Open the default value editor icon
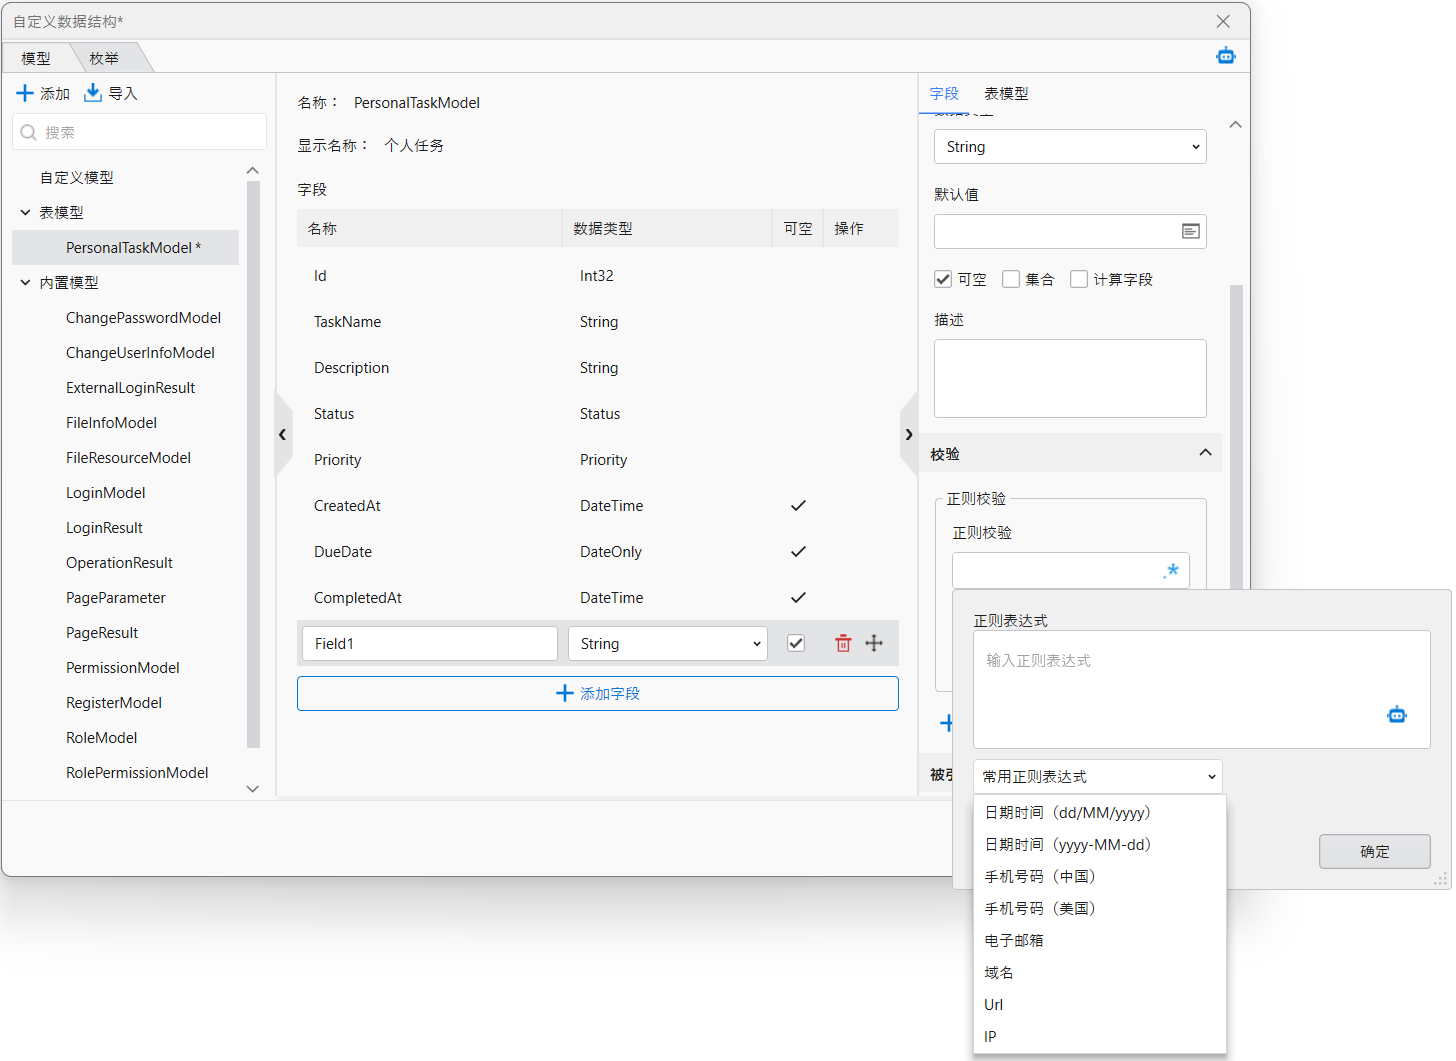 pyautogui.click(x=1190, y=231)
